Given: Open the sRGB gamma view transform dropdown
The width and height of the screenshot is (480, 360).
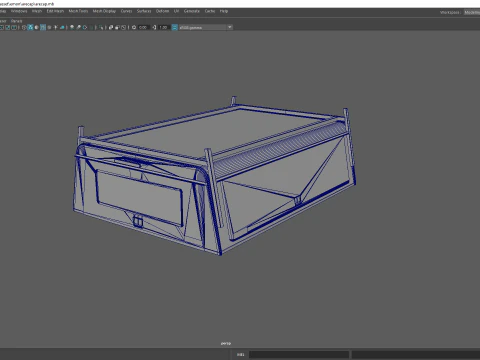Looking at the screenshot, I should point(205,27).
